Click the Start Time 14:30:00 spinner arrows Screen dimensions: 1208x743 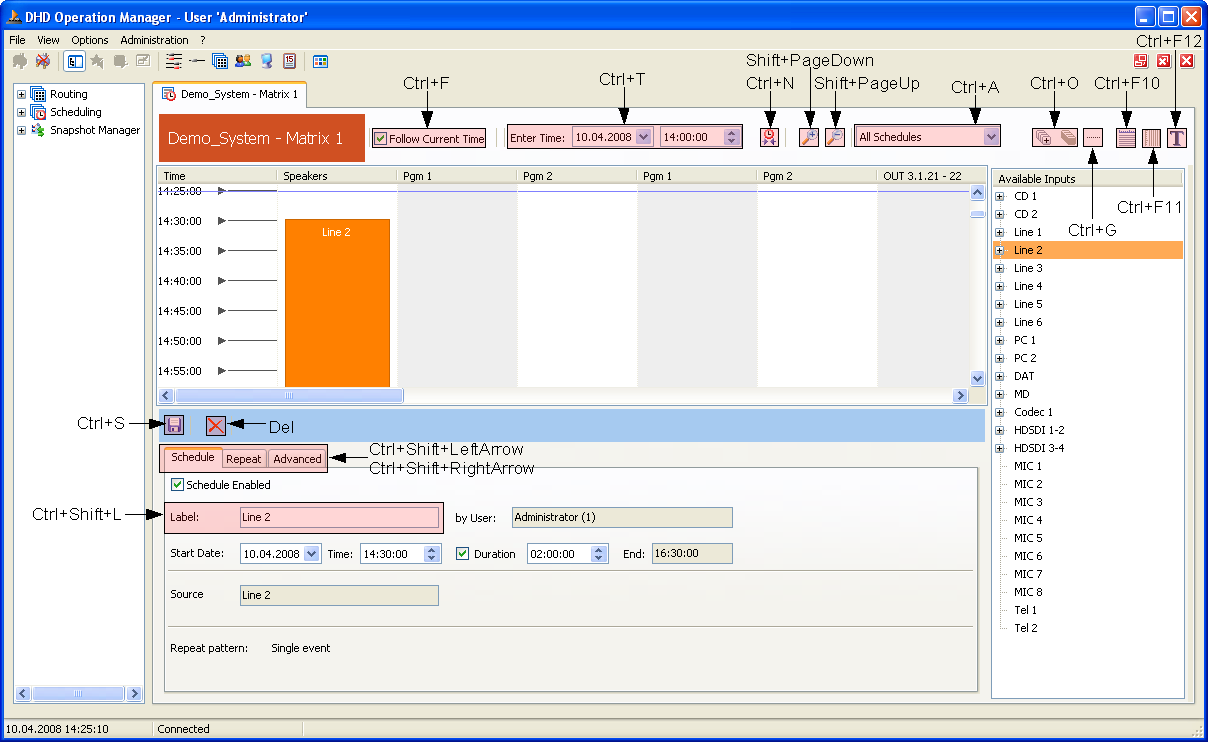432,554
